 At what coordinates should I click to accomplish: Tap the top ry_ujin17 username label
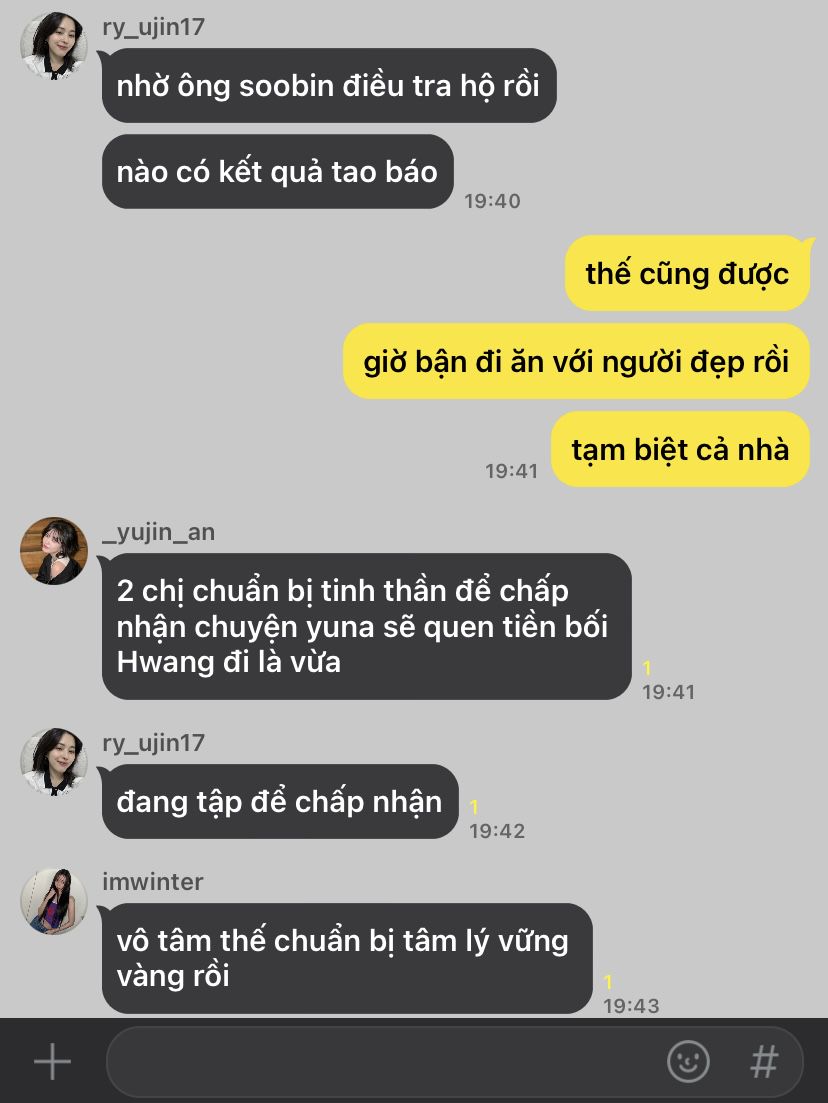pyautogui.click(x=153, y=27)
